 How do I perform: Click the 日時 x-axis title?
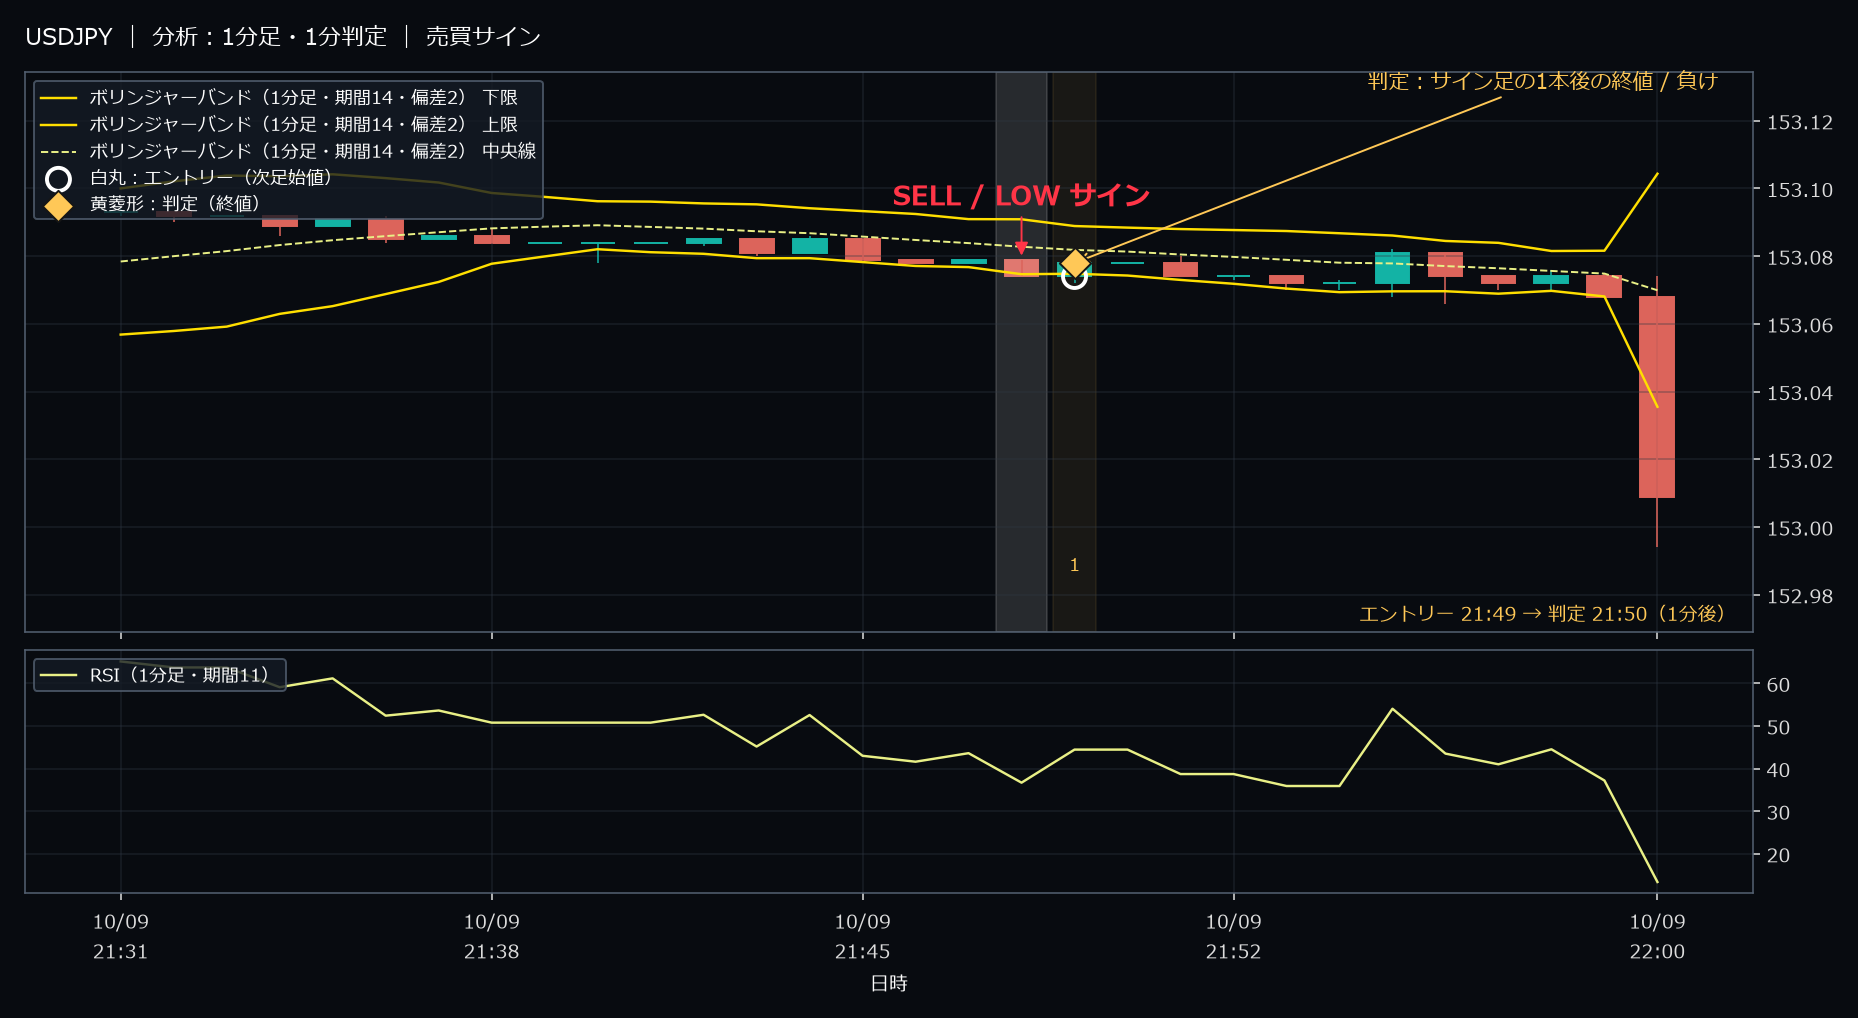[889, 984]
